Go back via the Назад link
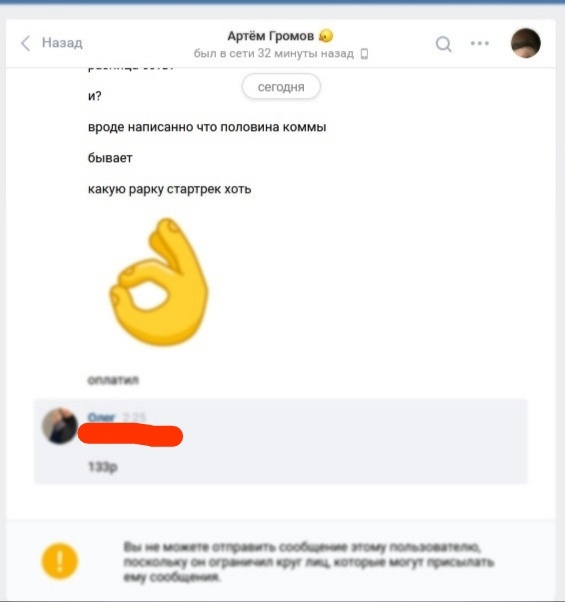 (62, 43)
